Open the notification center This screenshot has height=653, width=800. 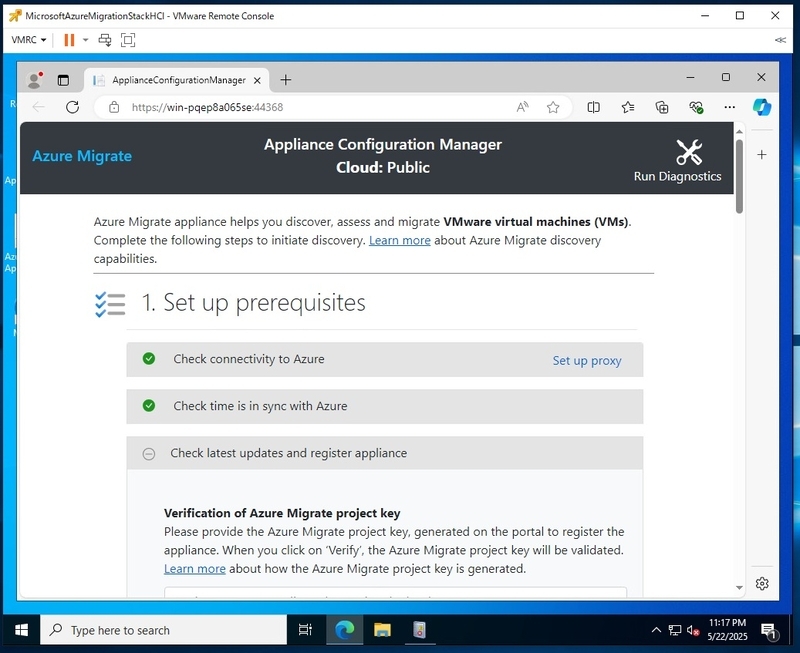pos(769,631)
